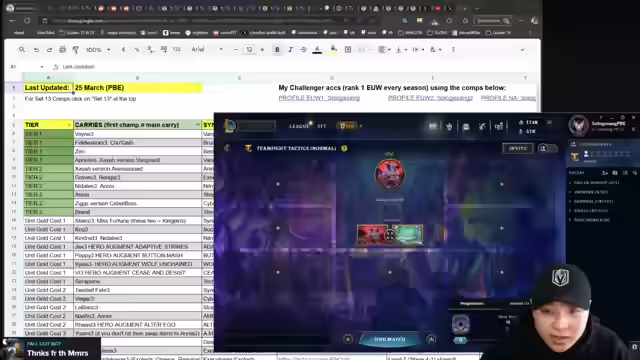The image size is (640, 360).
Task: Toggle the open party switch beside Invite
Action: pos(547,148)
